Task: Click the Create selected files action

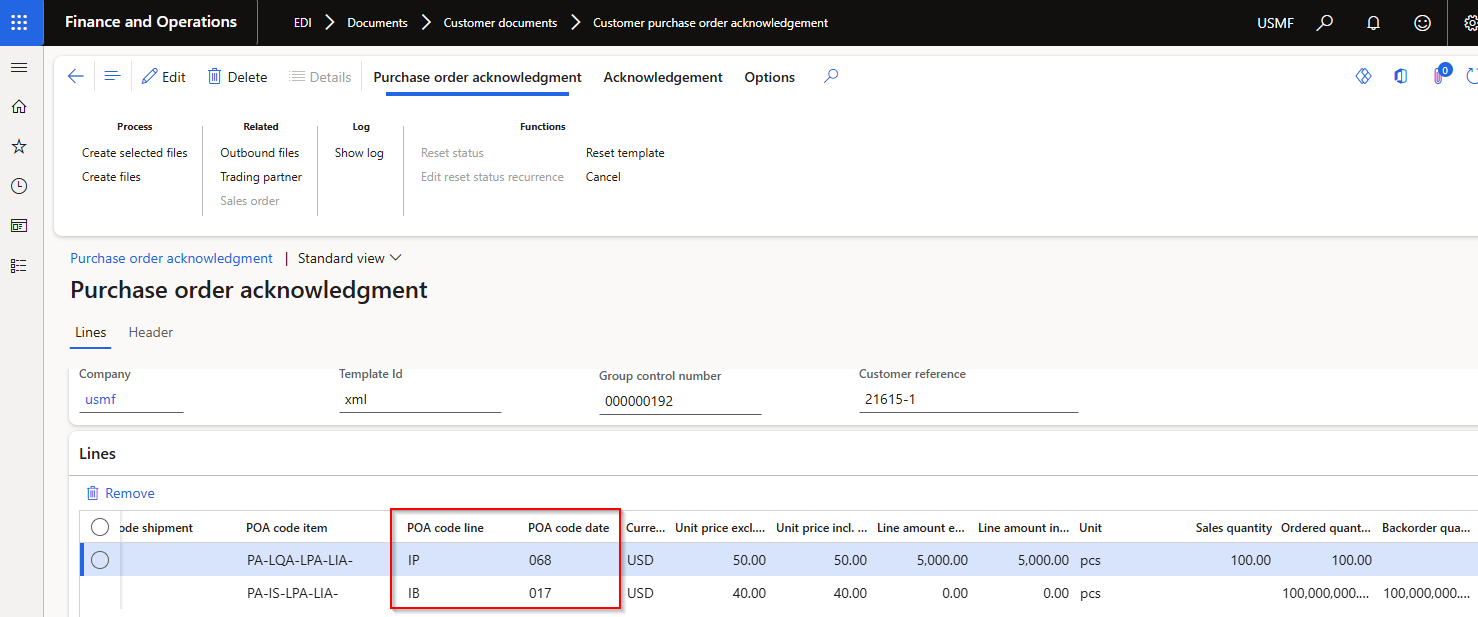Action: 135,153
